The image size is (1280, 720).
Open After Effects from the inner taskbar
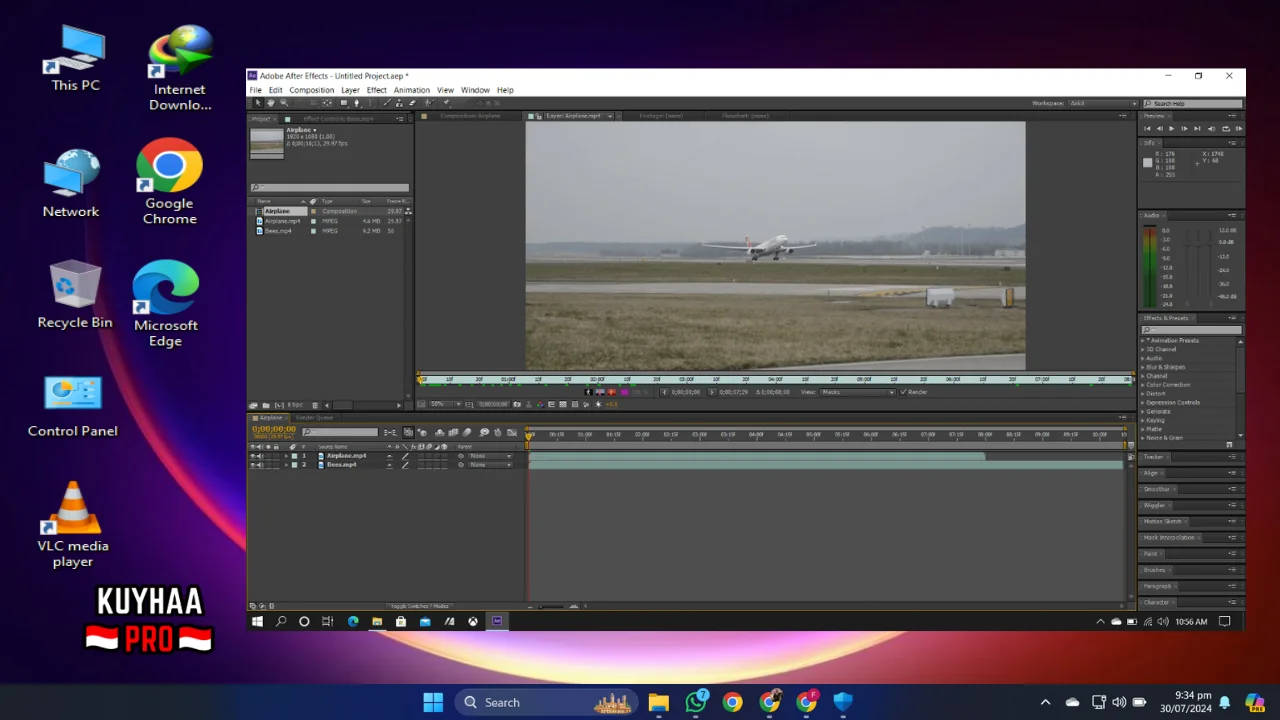[x=497, y=621]
